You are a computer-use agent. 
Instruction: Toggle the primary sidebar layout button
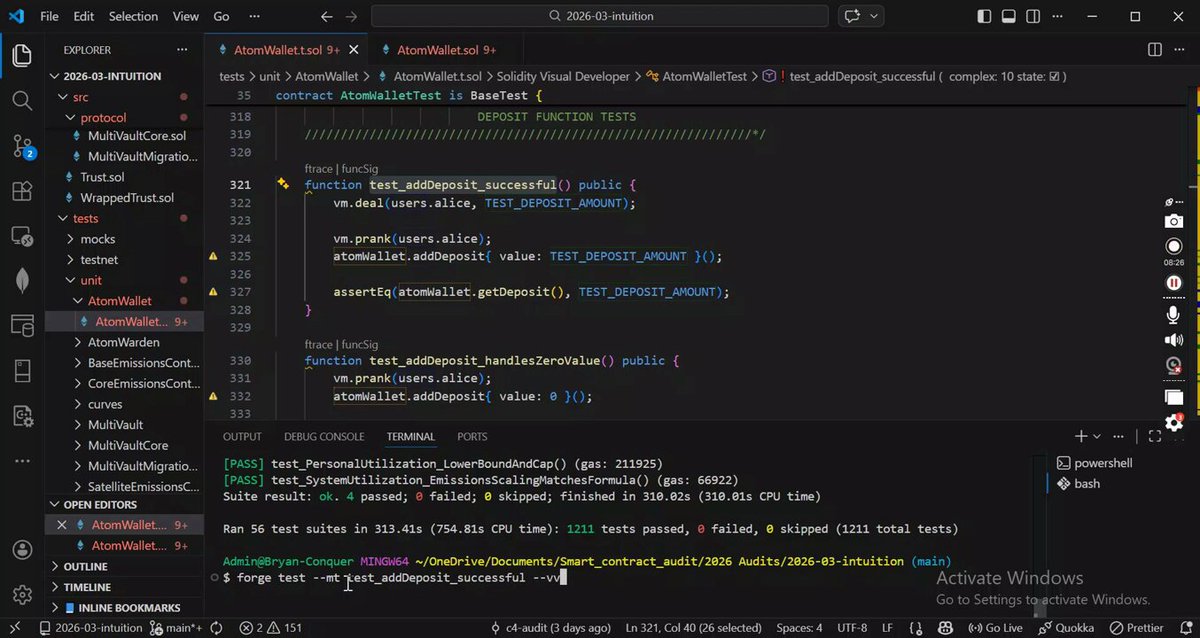point(985,16)
